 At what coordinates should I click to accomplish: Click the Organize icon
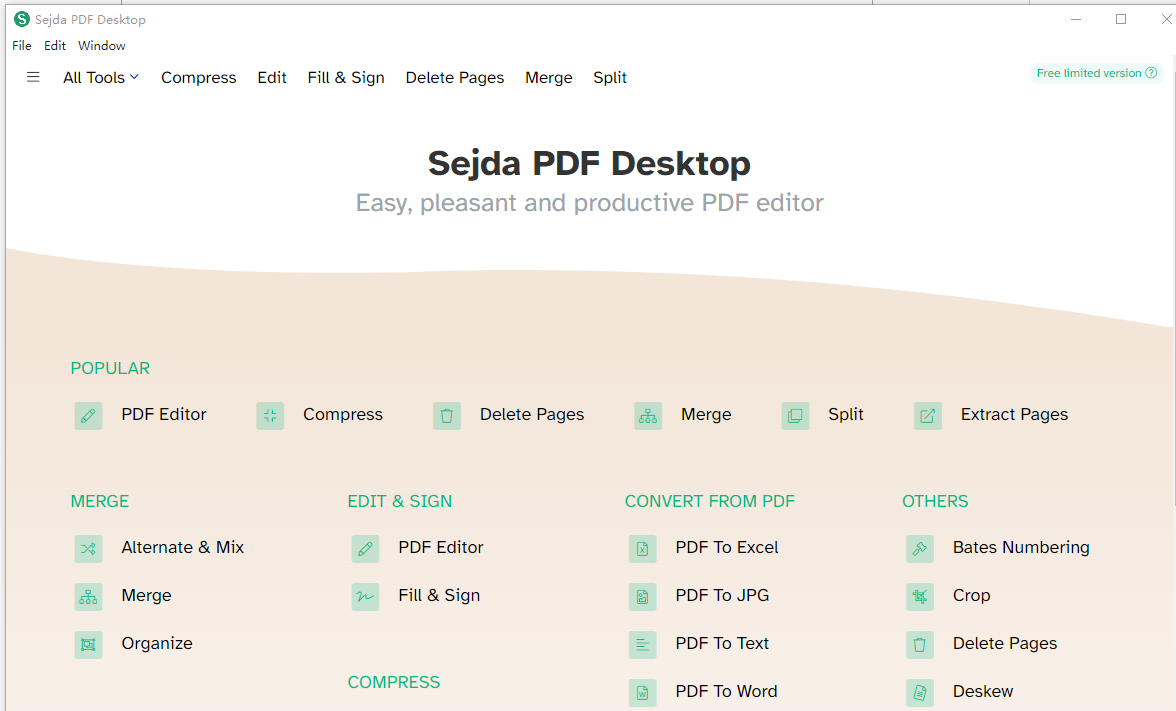88,645
